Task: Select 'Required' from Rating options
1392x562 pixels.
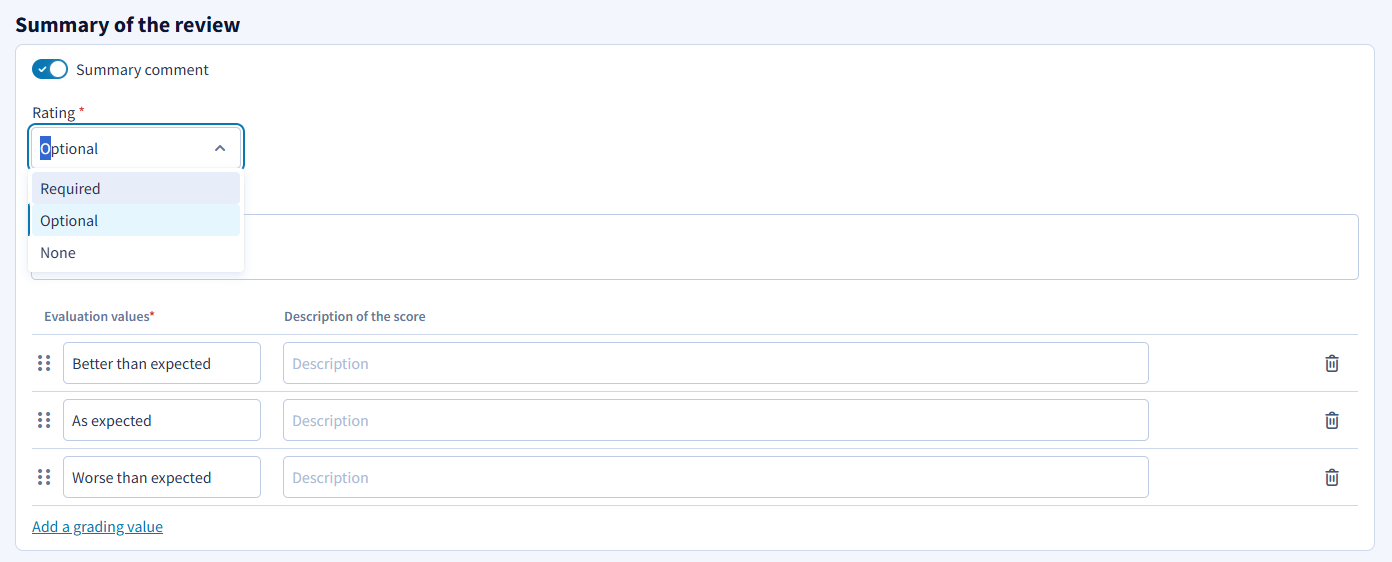Action: (x=136, y=188)
